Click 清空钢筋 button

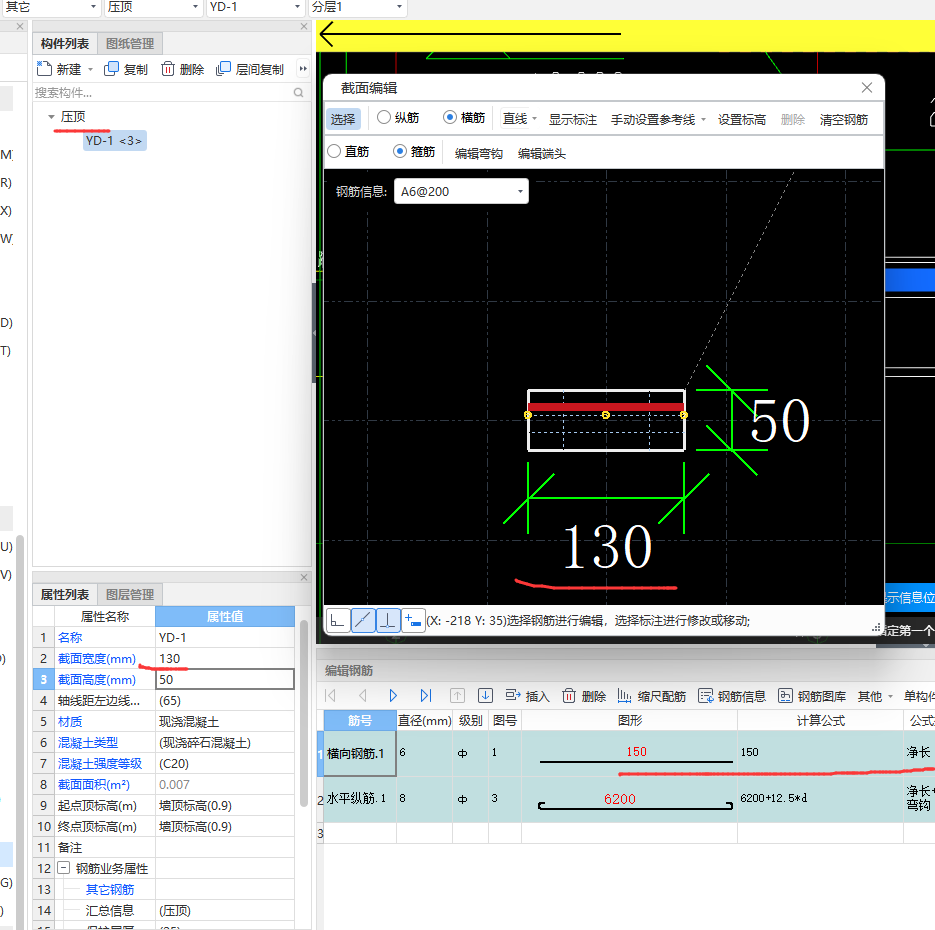coord(843,119)
